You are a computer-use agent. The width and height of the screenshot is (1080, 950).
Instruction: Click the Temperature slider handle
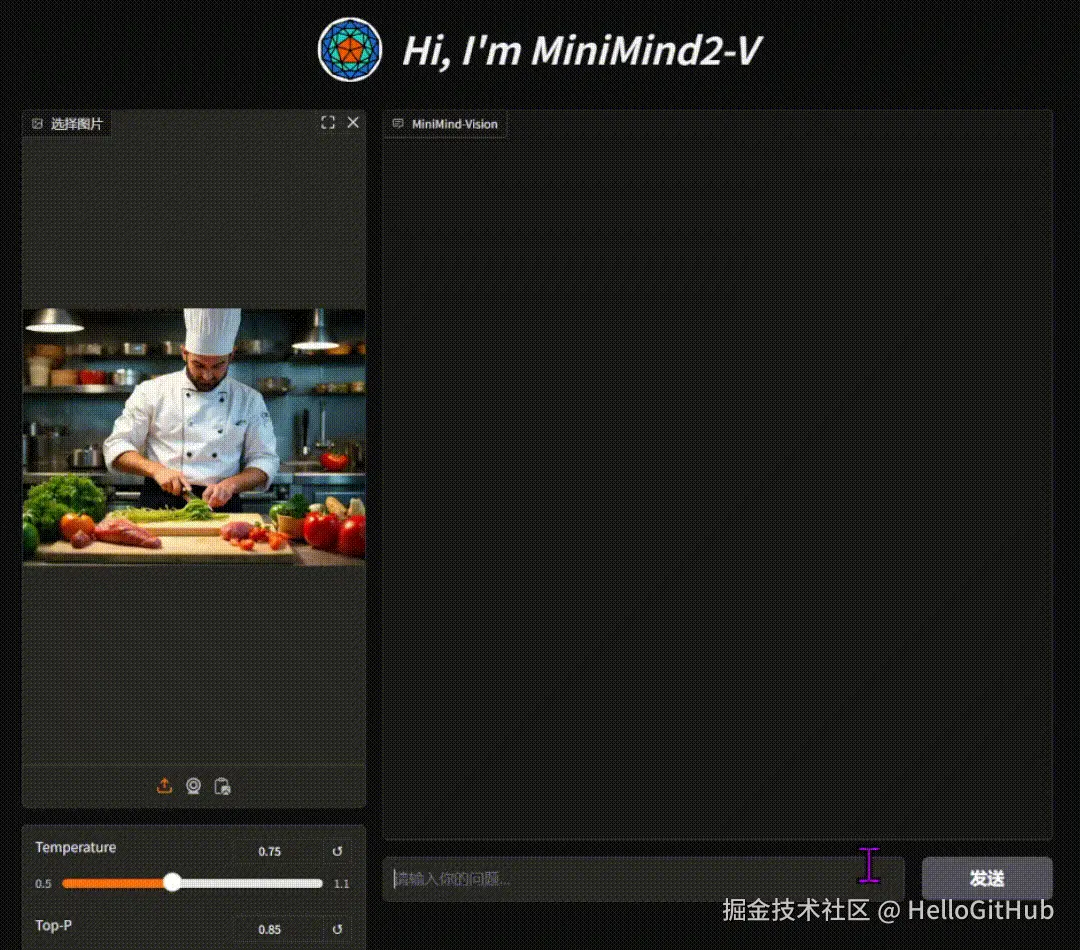tap(172, 882)
